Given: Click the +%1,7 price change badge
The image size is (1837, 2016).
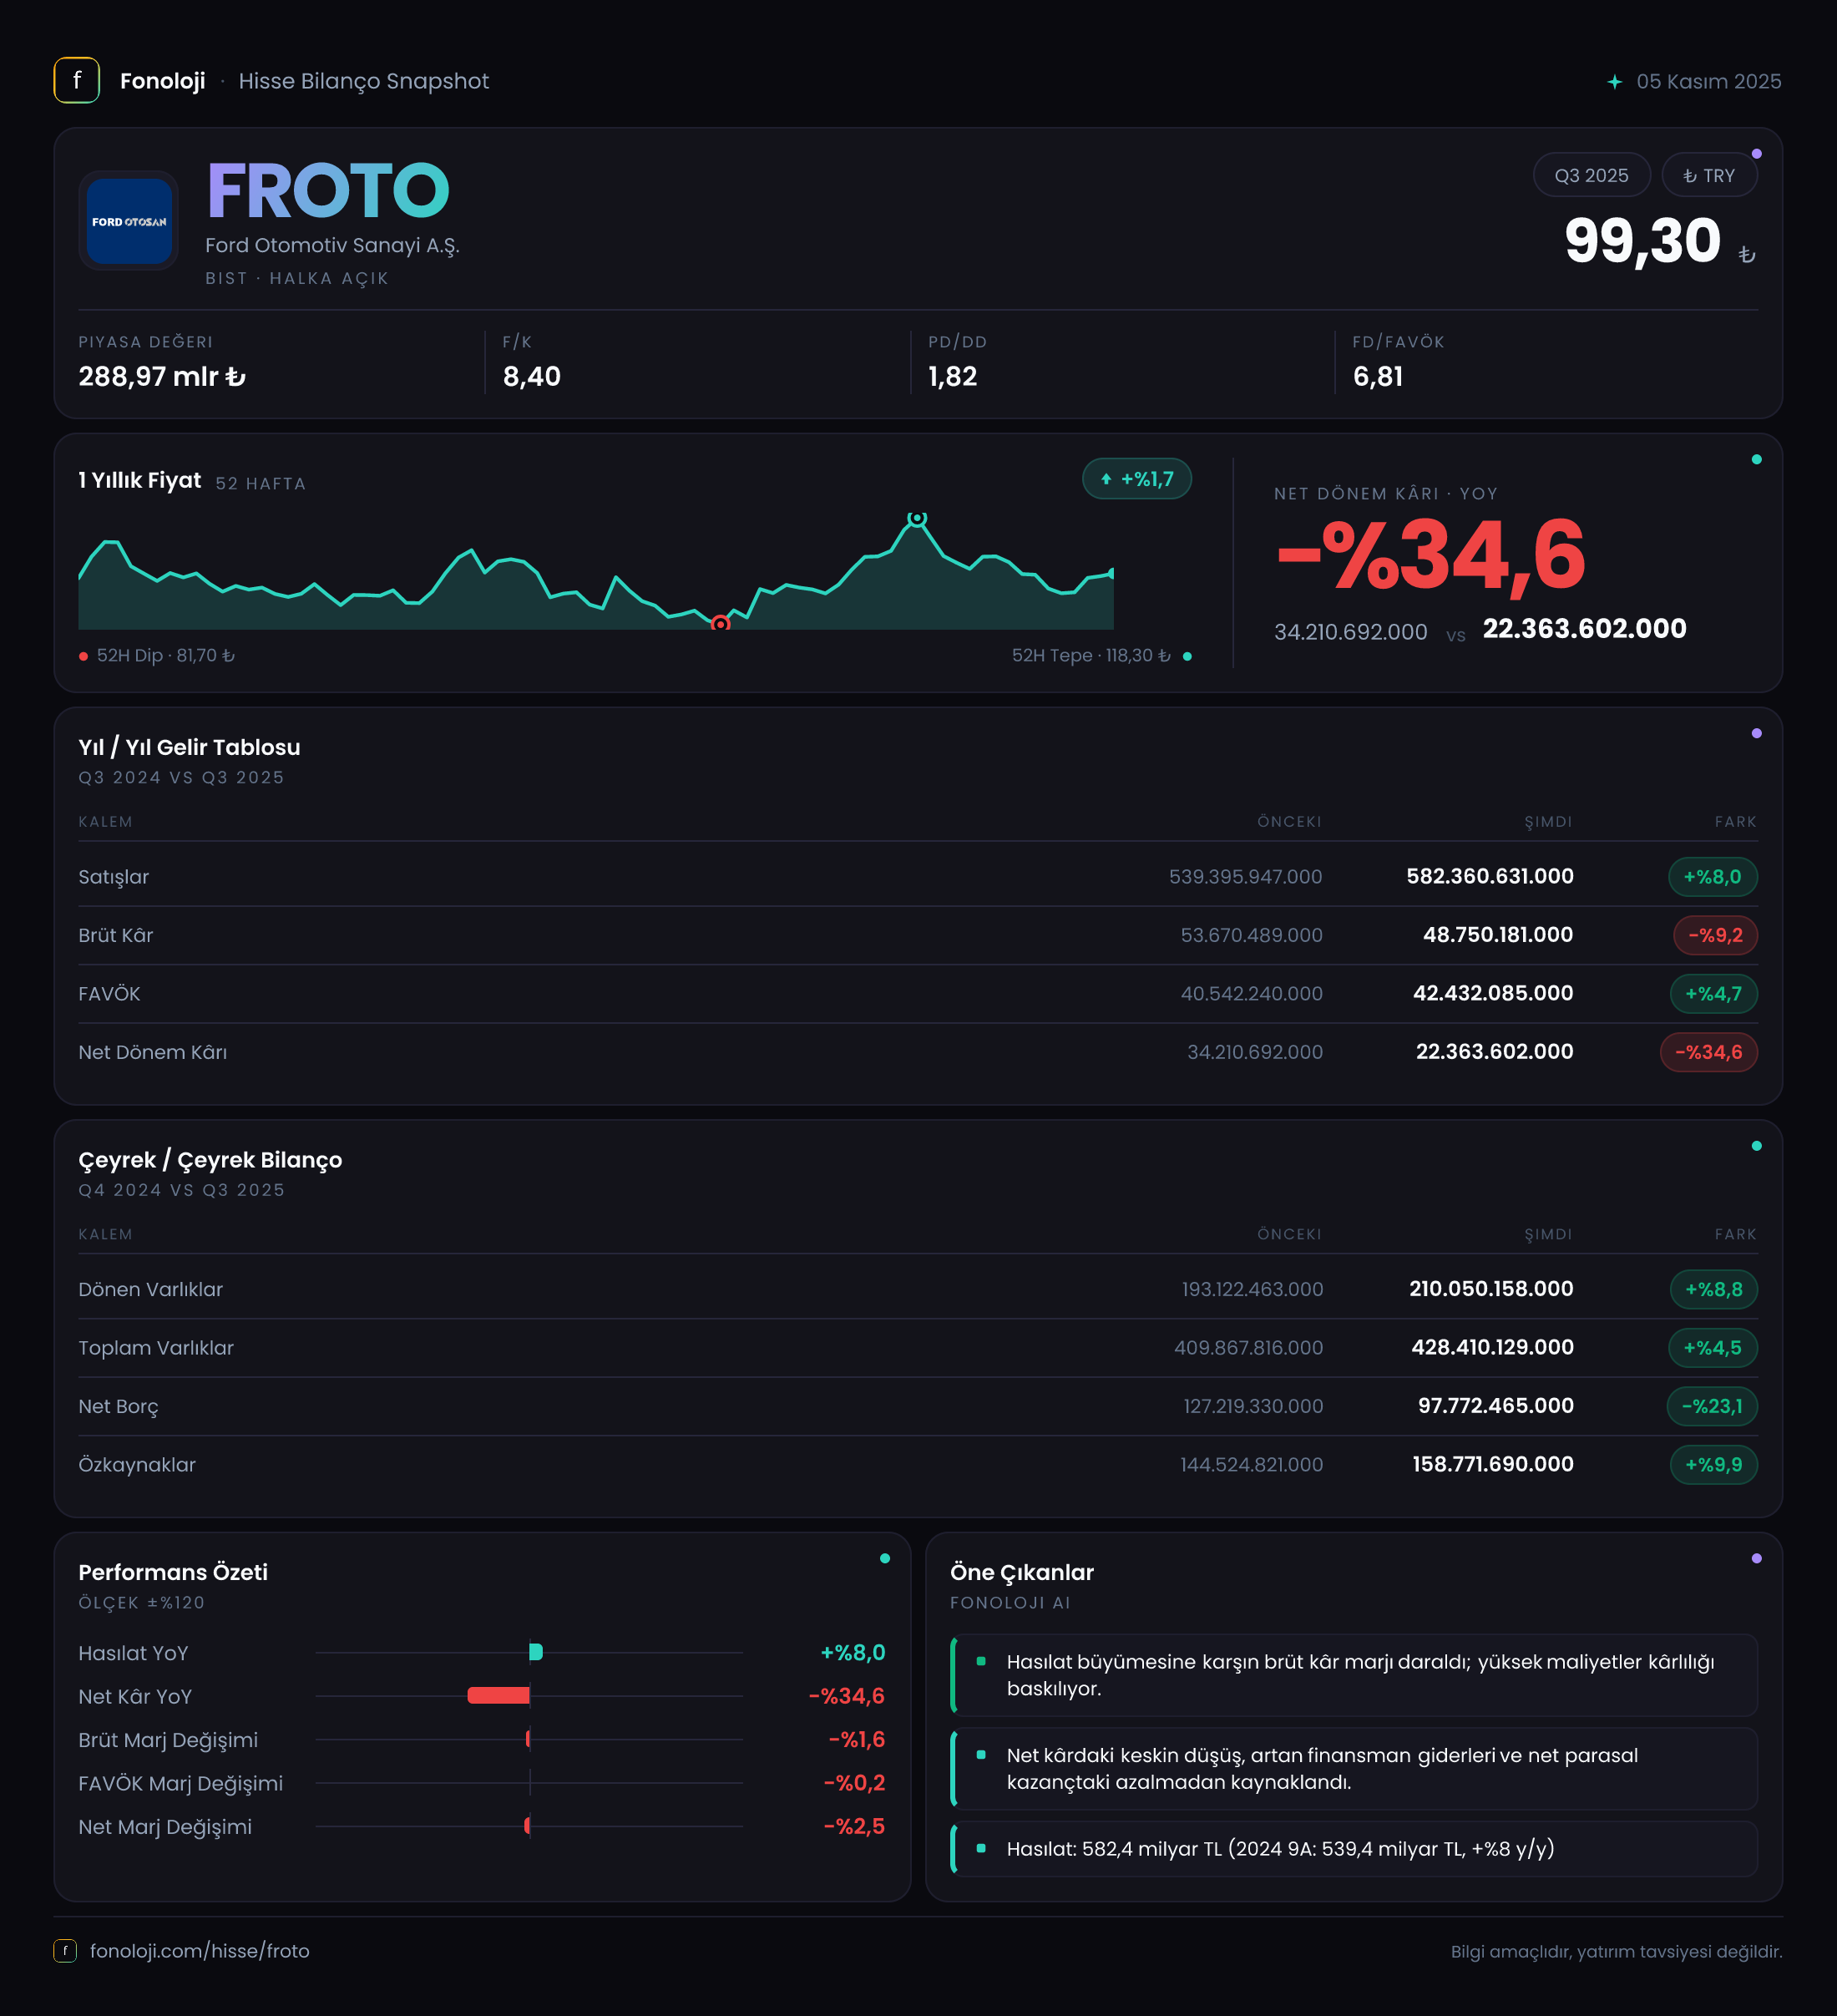Looking at the screenshot, I should tap(1137, 479).
